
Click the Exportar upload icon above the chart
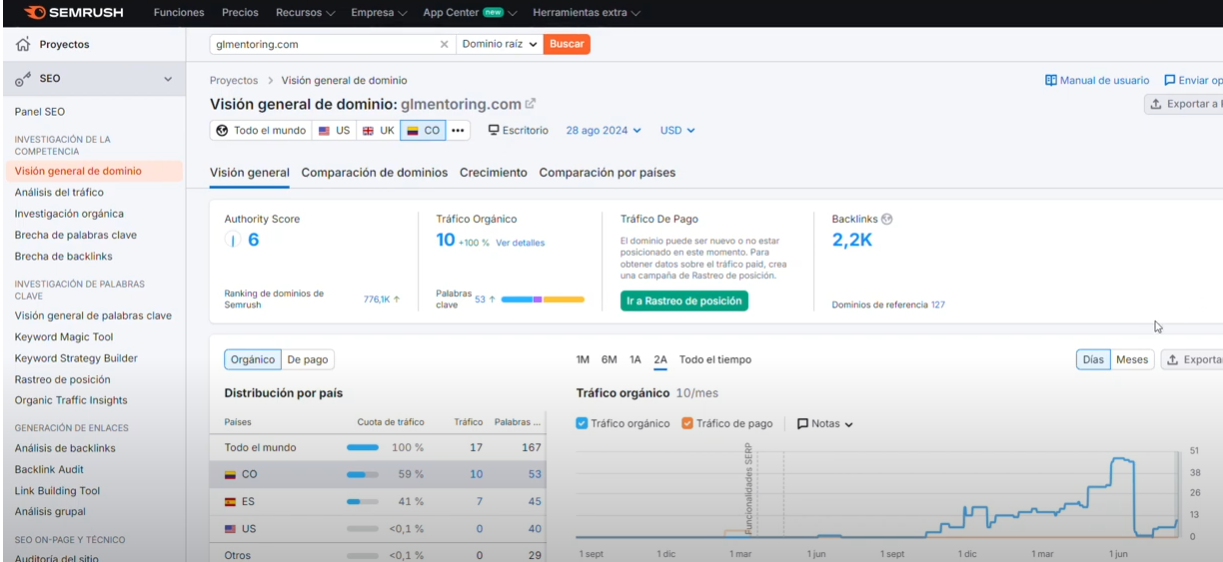(x=1173, y=360)
